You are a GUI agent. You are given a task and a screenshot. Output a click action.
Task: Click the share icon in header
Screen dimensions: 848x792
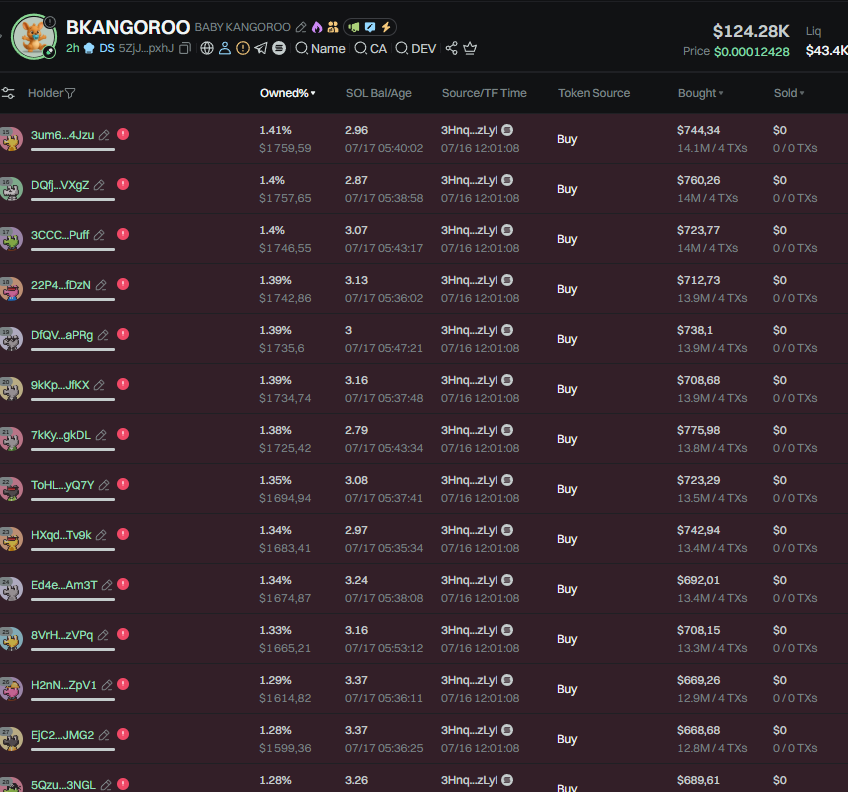click(x=452, y=49)
